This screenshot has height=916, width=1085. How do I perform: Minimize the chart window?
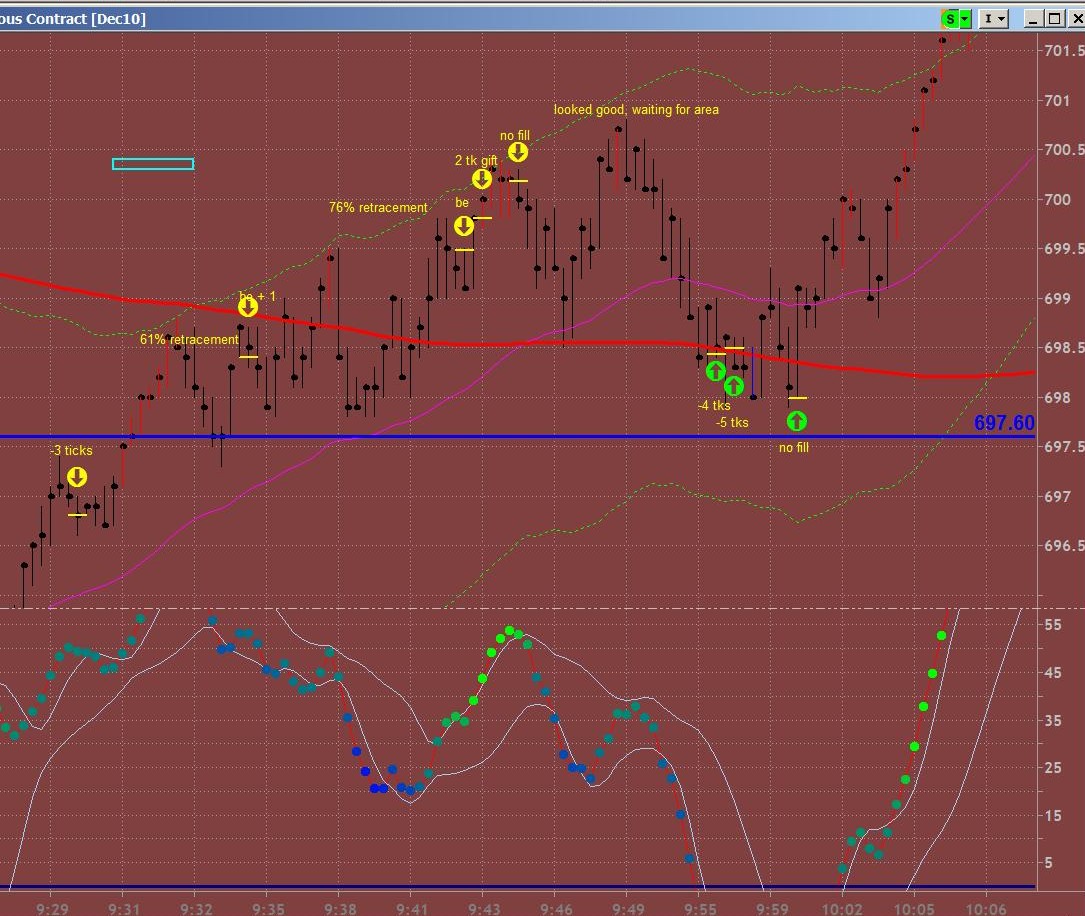(x=1033, y=19)
